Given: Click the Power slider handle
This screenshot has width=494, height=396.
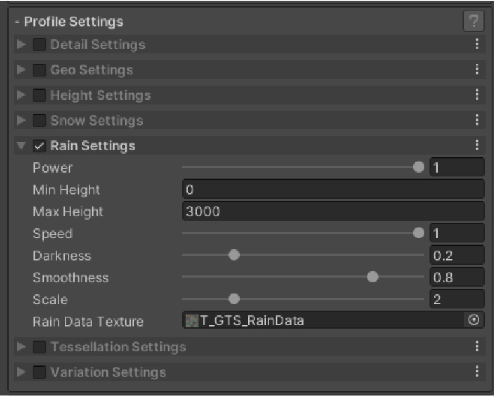Looking at the screenshot, I should (x=418, y=167).
